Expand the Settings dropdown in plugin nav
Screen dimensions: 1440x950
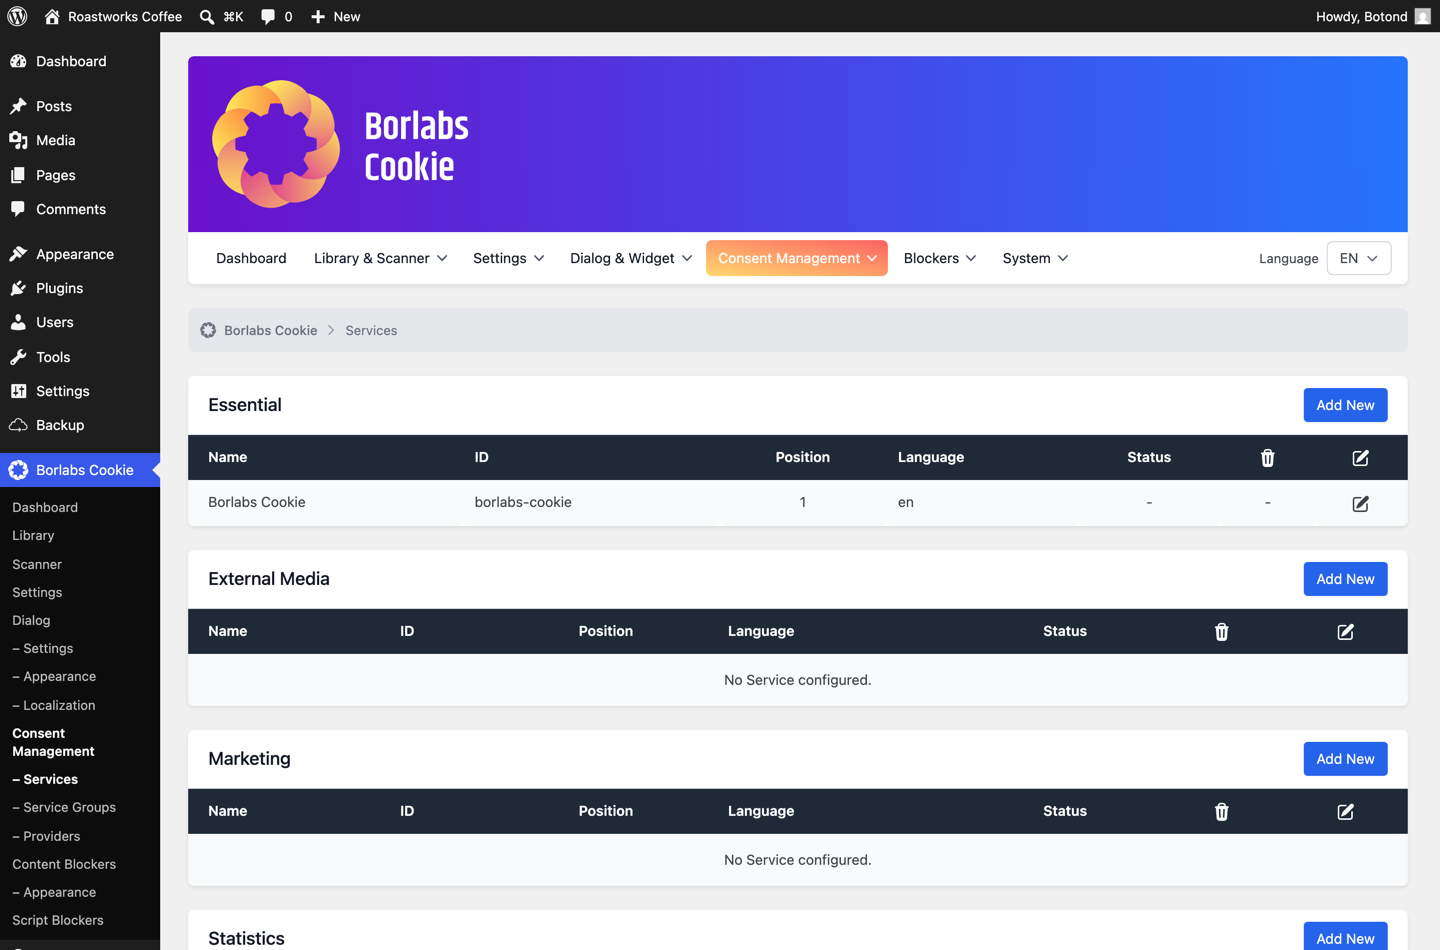(x=508, y=258)
